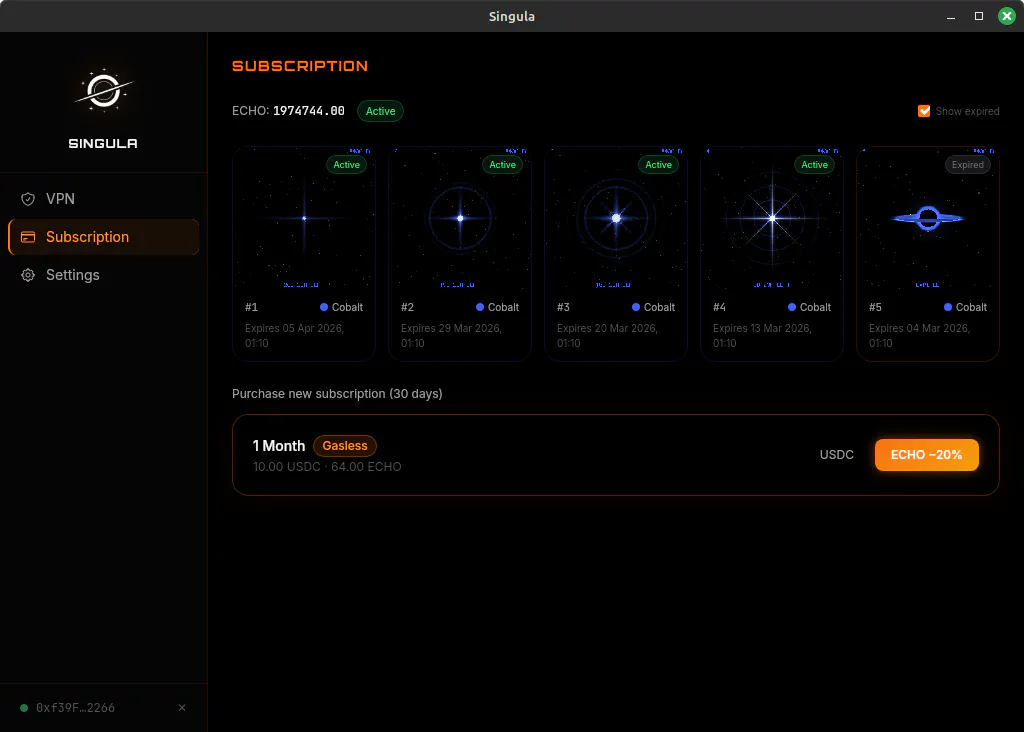
Task: Click the Active badge on card #2
Action: pyautogui.click(x=503, y=165)
